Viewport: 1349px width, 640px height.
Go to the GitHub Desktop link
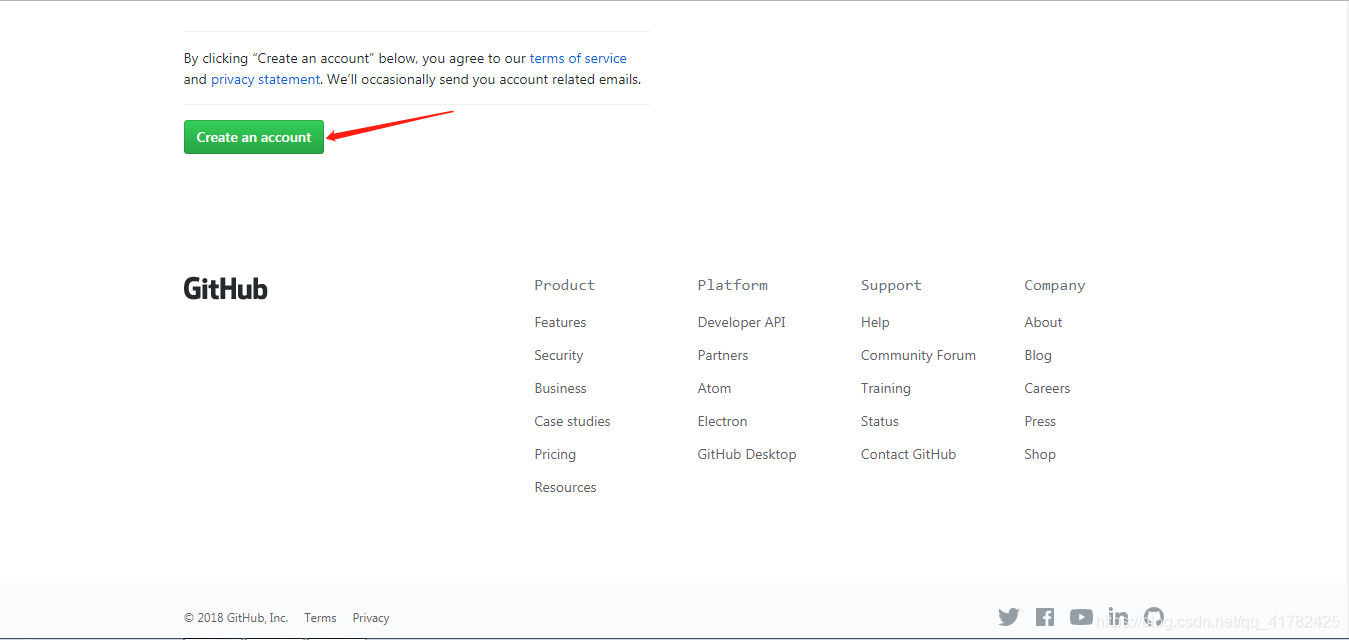pyautogui.click(x=747, y=454)
